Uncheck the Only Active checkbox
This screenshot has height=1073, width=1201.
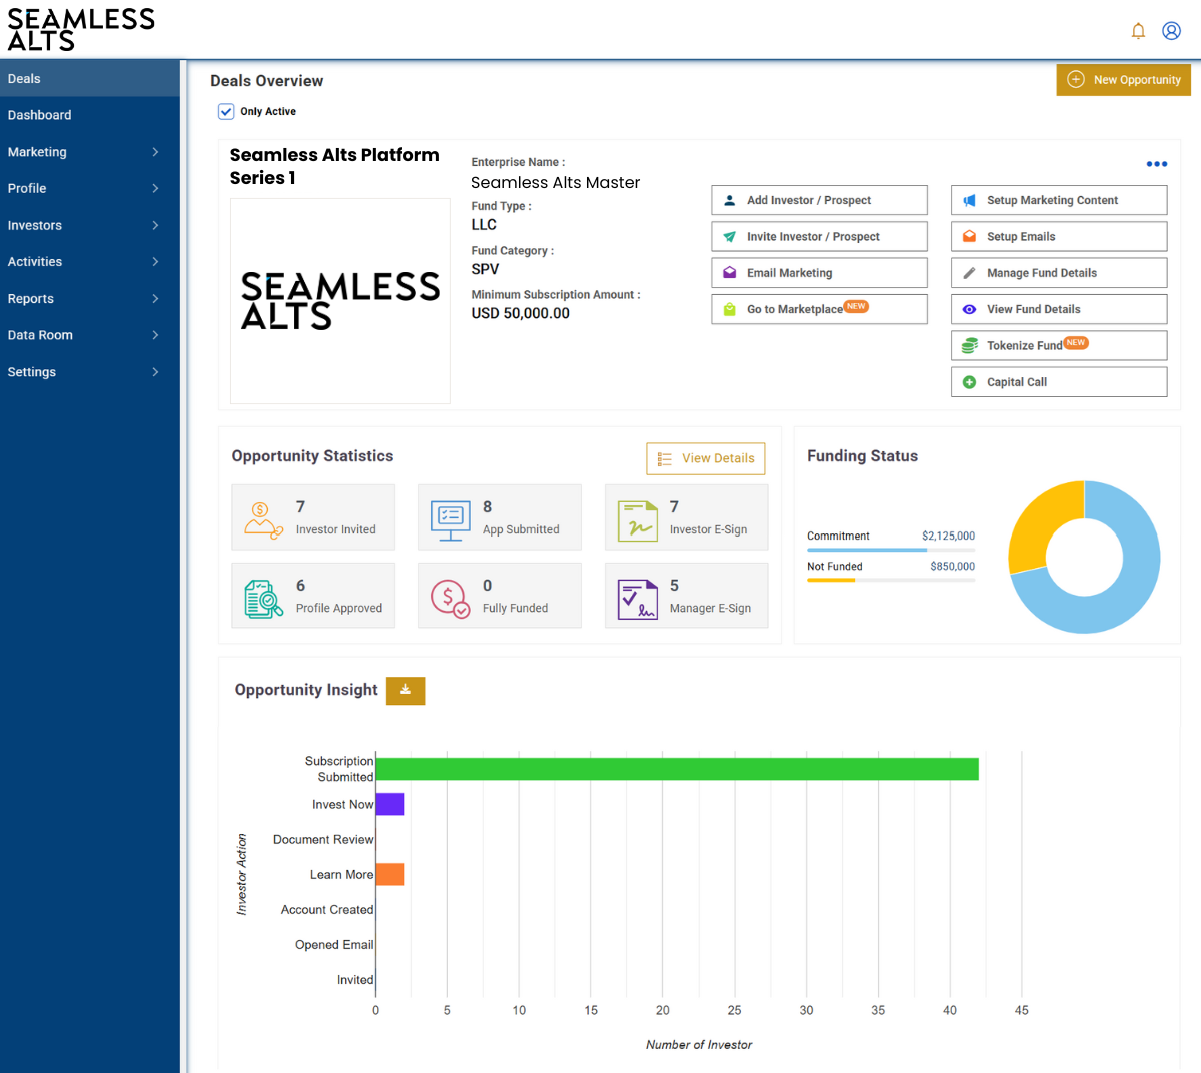pyautogui.click(x=226, y=112)
